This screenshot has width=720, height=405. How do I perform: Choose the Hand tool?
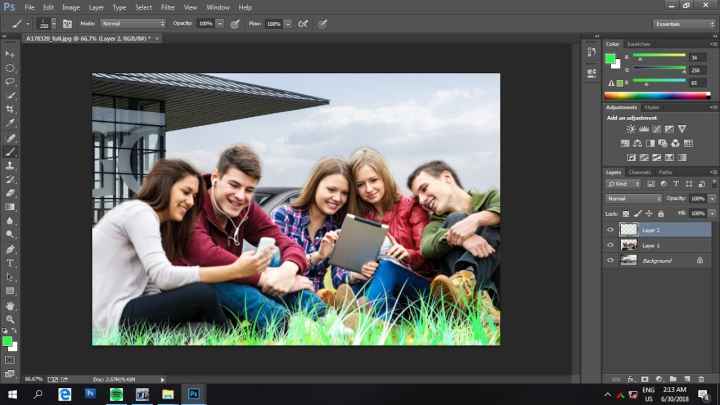10,305
